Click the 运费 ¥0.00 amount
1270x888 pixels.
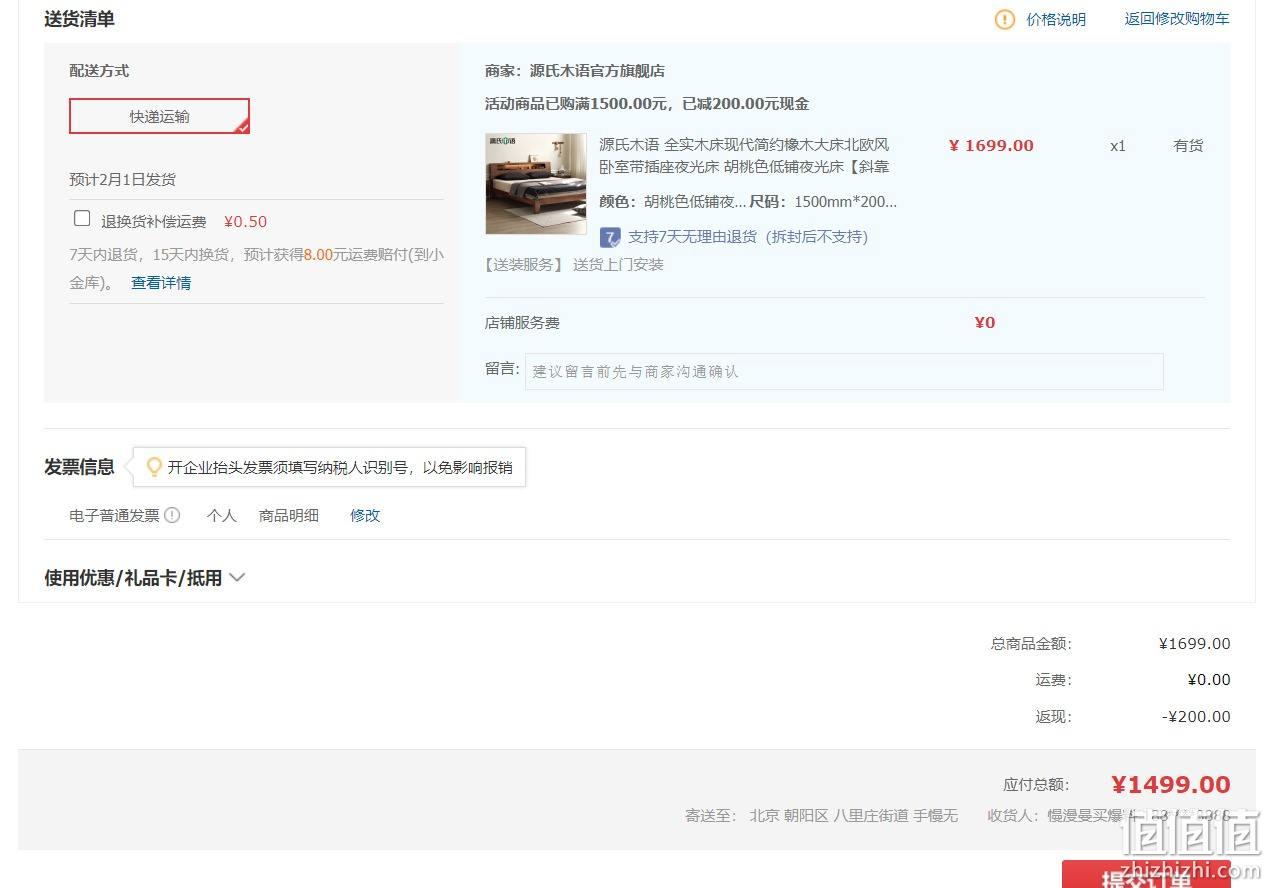click(x=1209, y=680)
